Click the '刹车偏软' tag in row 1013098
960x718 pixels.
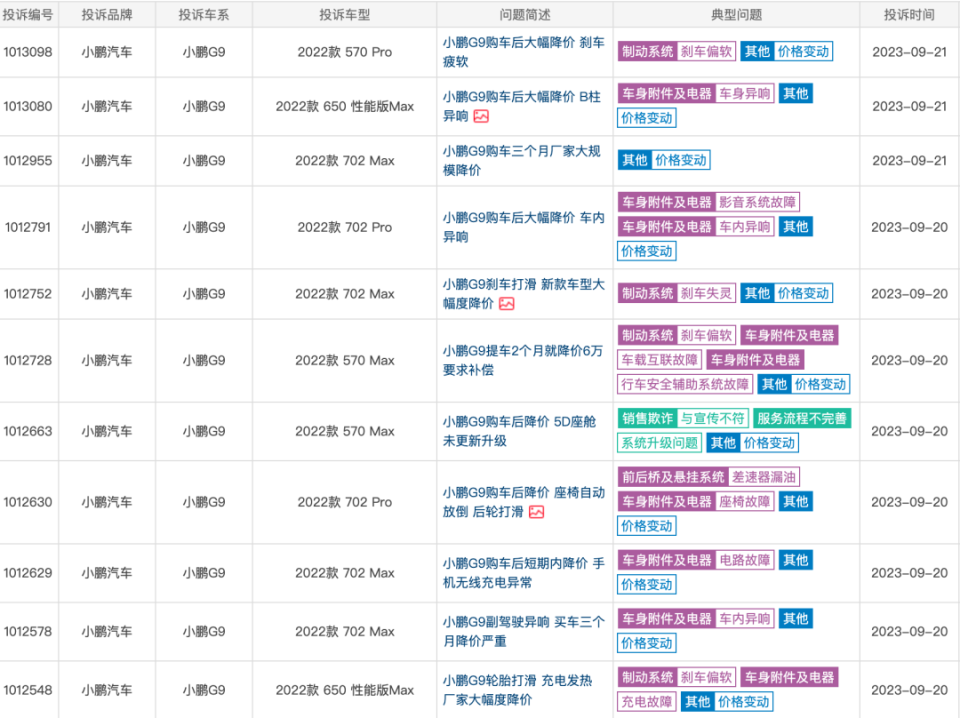point(707,52)
